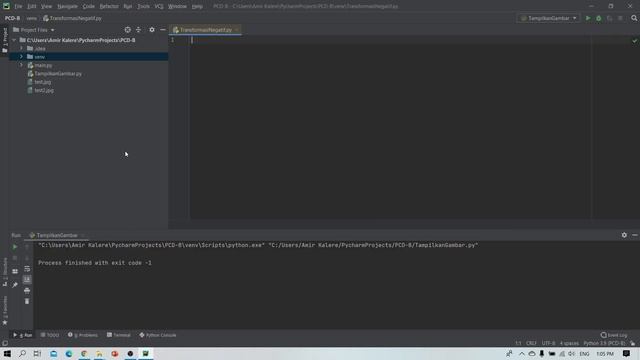Collapse the PCD-B root folder
The image size is (640, 360).
[15, 40]
